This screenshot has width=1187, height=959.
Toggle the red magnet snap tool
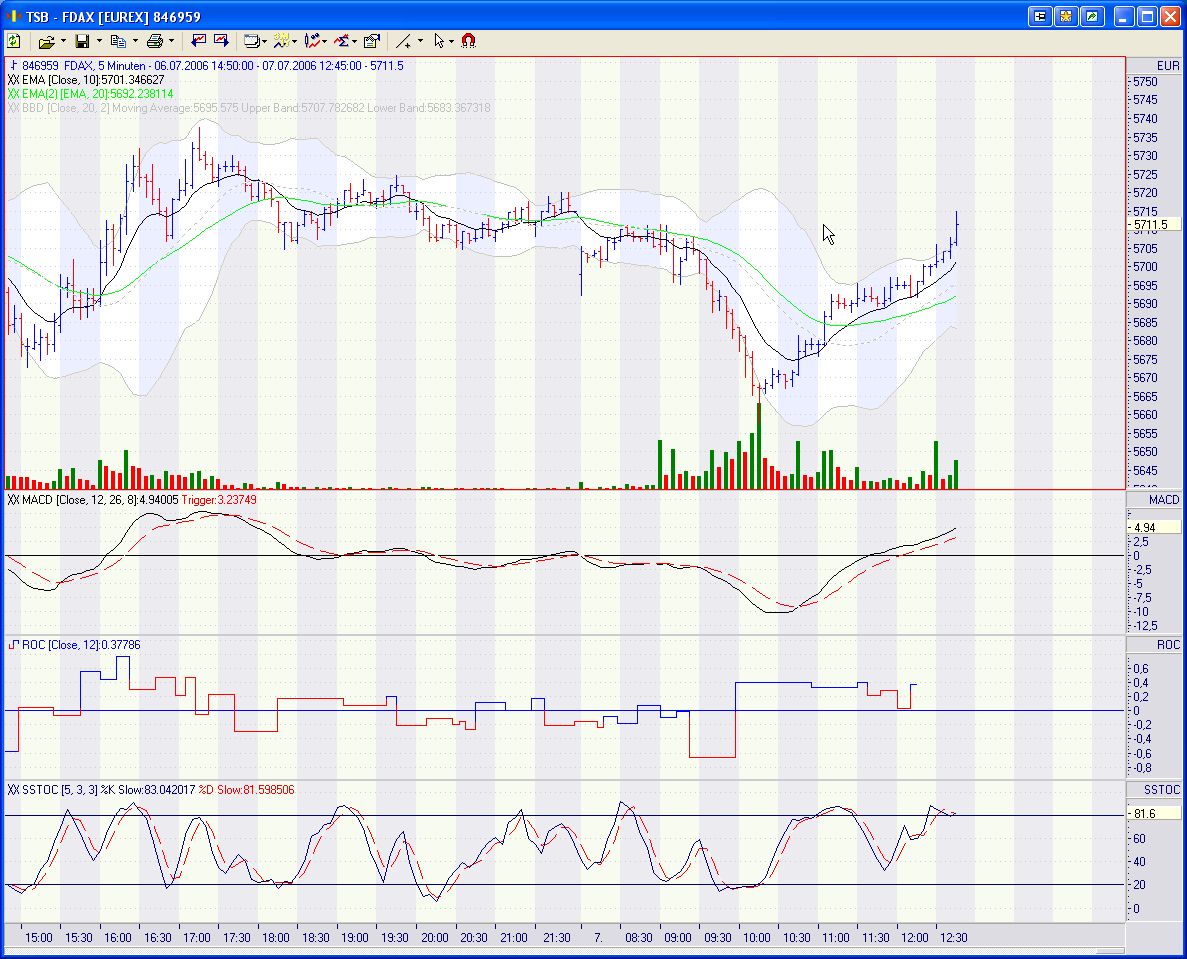pyautogui.click(x=468, y=41)
